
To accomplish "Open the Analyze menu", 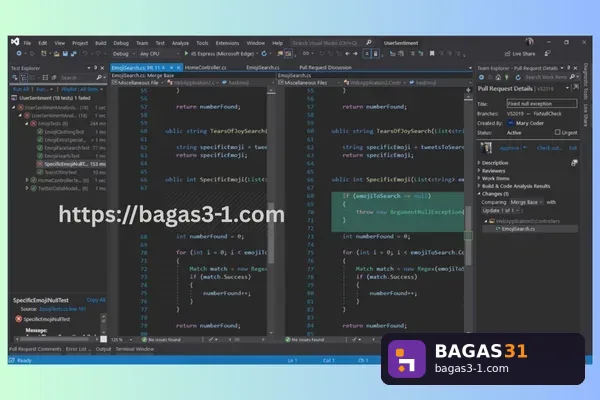I will [x=180, y=43].
